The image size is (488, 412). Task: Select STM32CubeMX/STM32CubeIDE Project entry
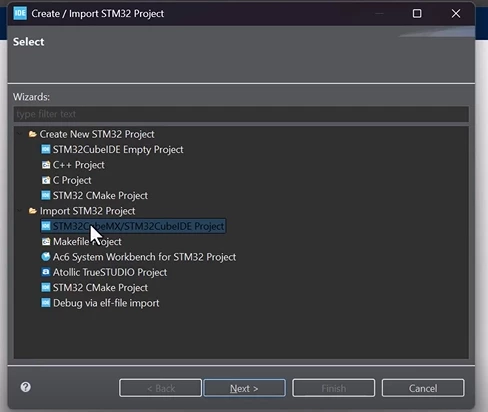click(x=138, y=226)
